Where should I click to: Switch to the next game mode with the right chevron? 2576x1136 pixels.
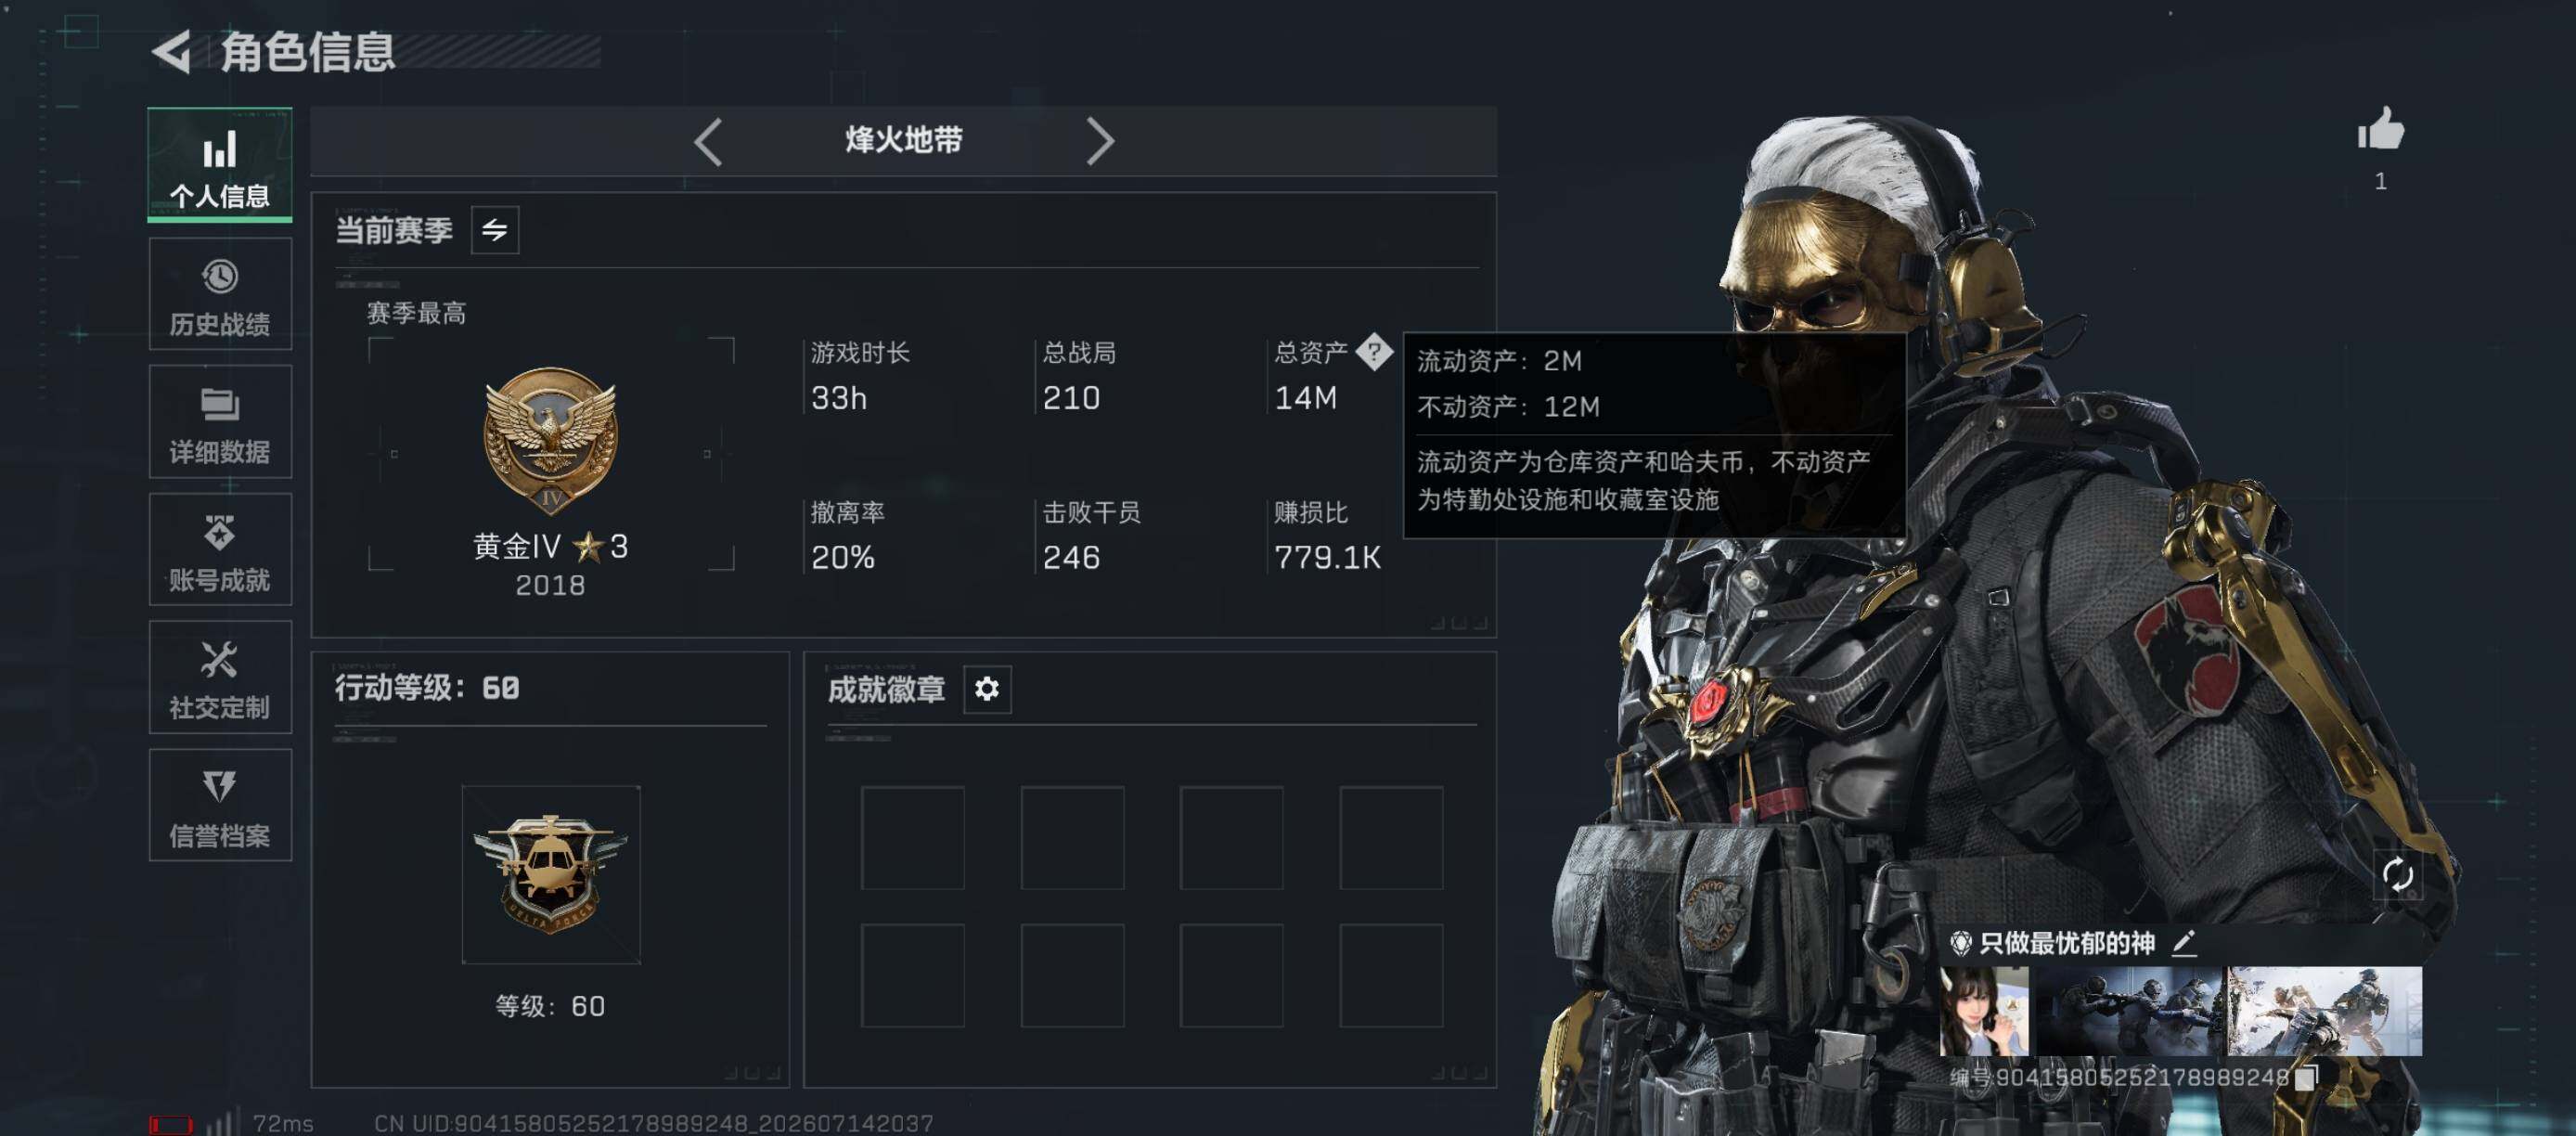[1099, 141]
